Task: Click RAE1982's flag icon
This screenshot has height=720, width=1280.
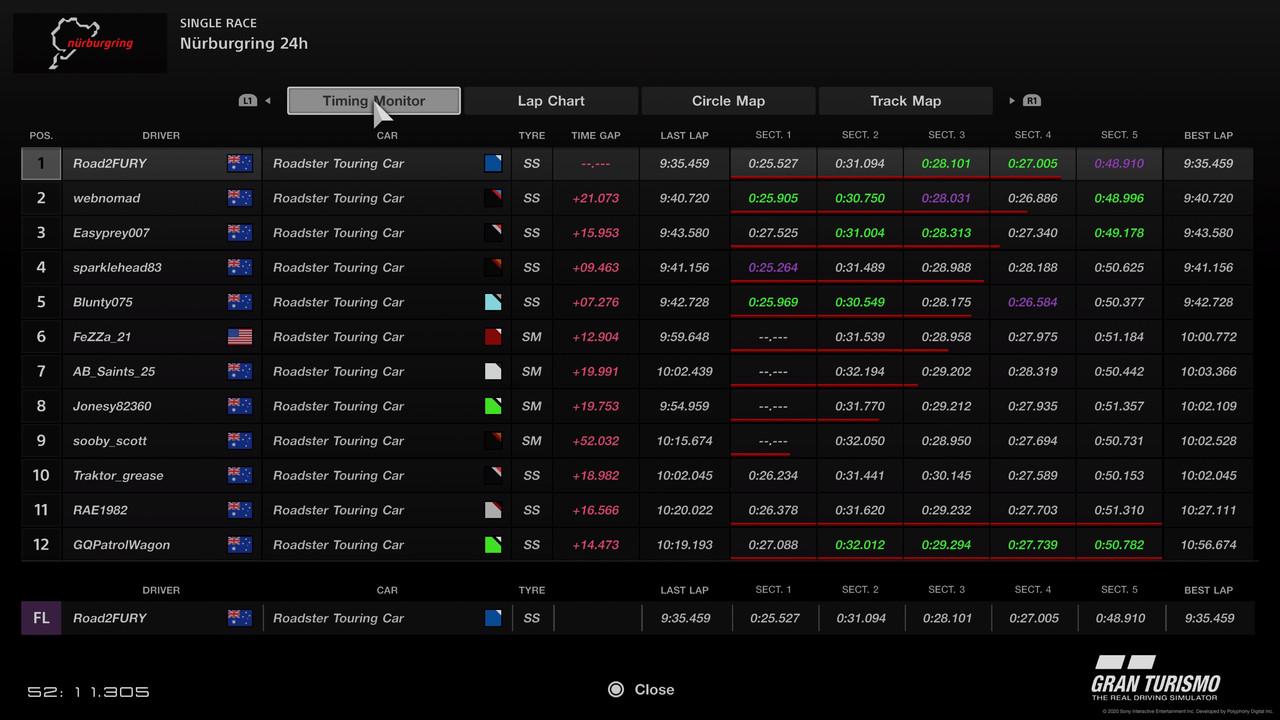Action: pyautogui.click(x=240, y=510)
